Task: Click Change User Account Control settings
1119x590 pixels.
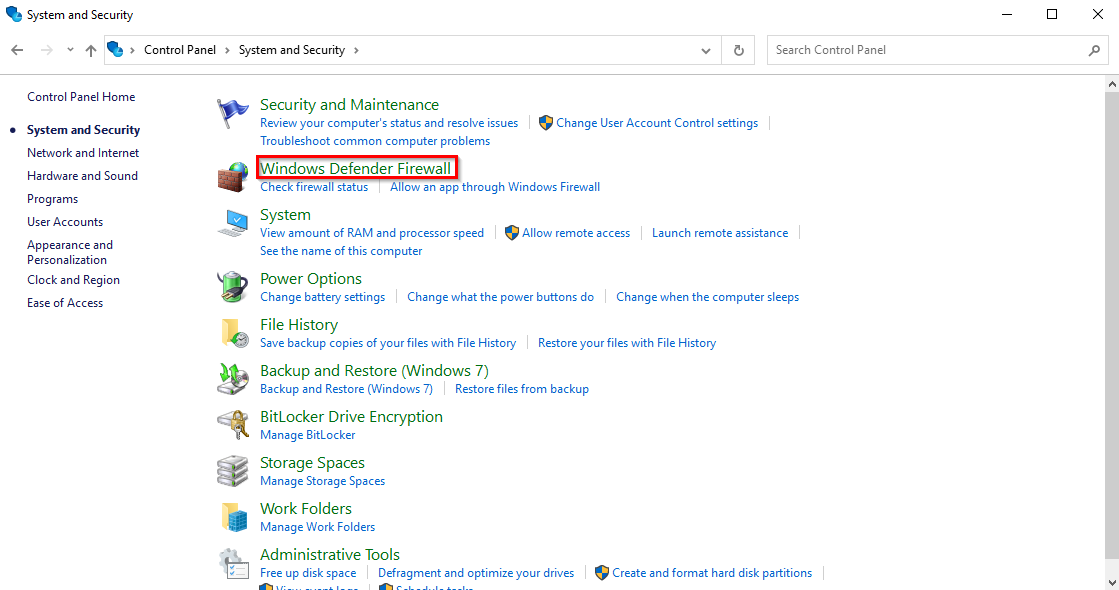Action: click(x=657, y=123)
